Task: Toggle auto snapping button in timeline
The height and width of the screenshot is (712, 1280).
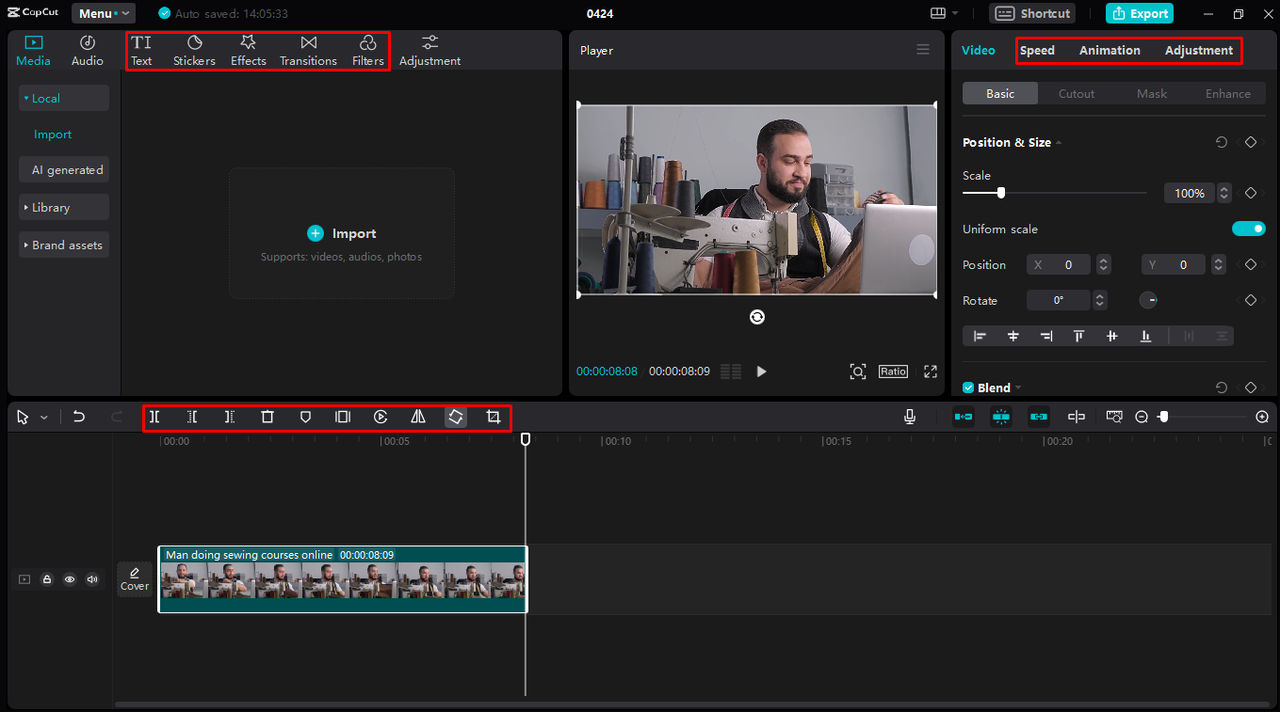Action: click(x=1001, y=417)
